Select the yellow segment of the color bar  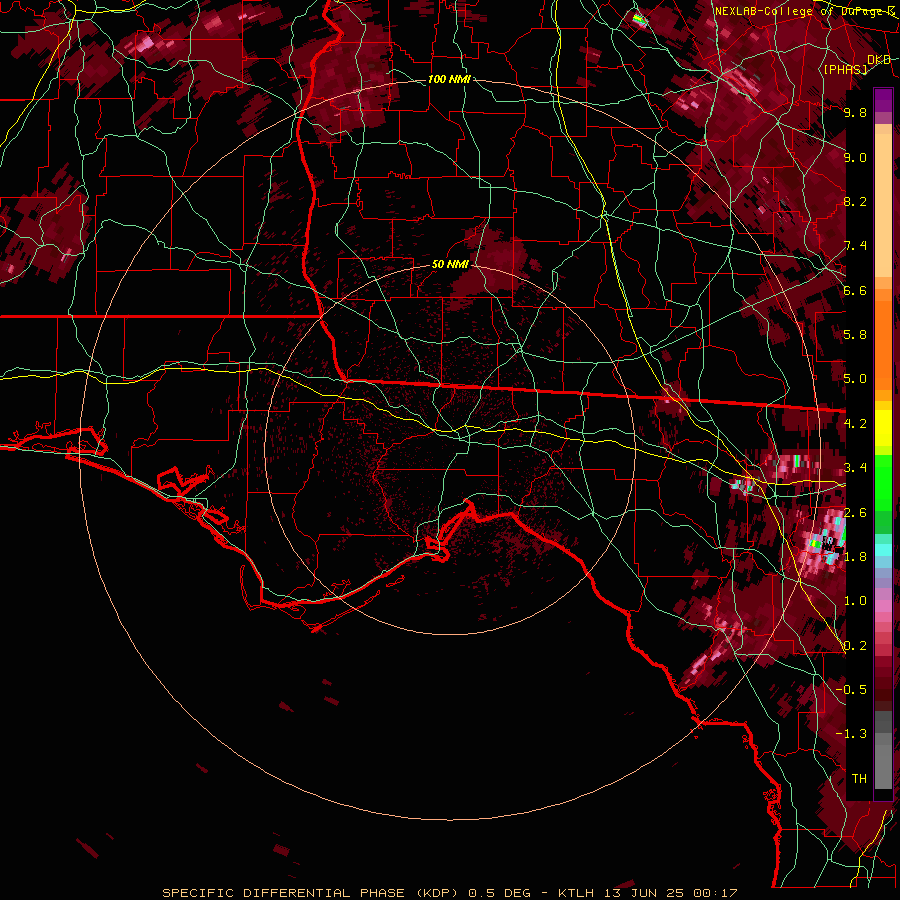[x=883, y=428]
